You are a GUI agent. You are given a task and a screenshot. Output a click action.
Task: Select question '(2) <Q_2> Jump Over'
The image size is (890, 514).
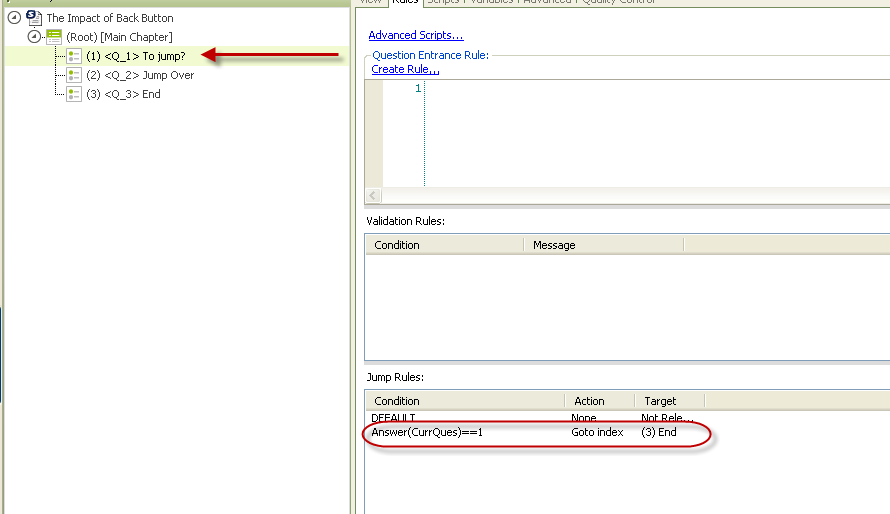pyautogui.click(x=140, y=75)
